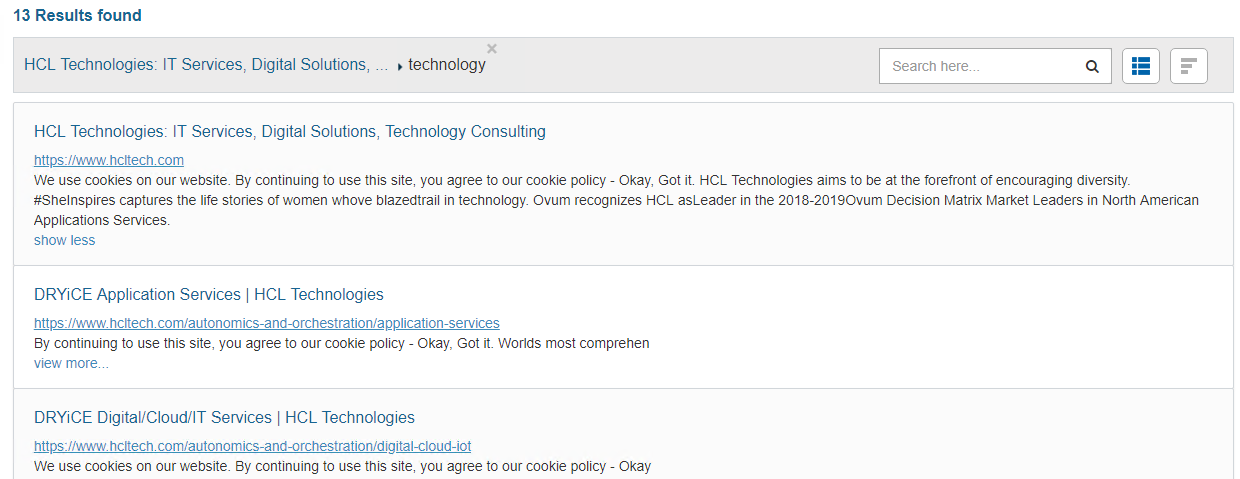Viewport: 1240px width, 479px height.
Task: Select the technology breadcrumb item
Action: (x=447, y=65)
